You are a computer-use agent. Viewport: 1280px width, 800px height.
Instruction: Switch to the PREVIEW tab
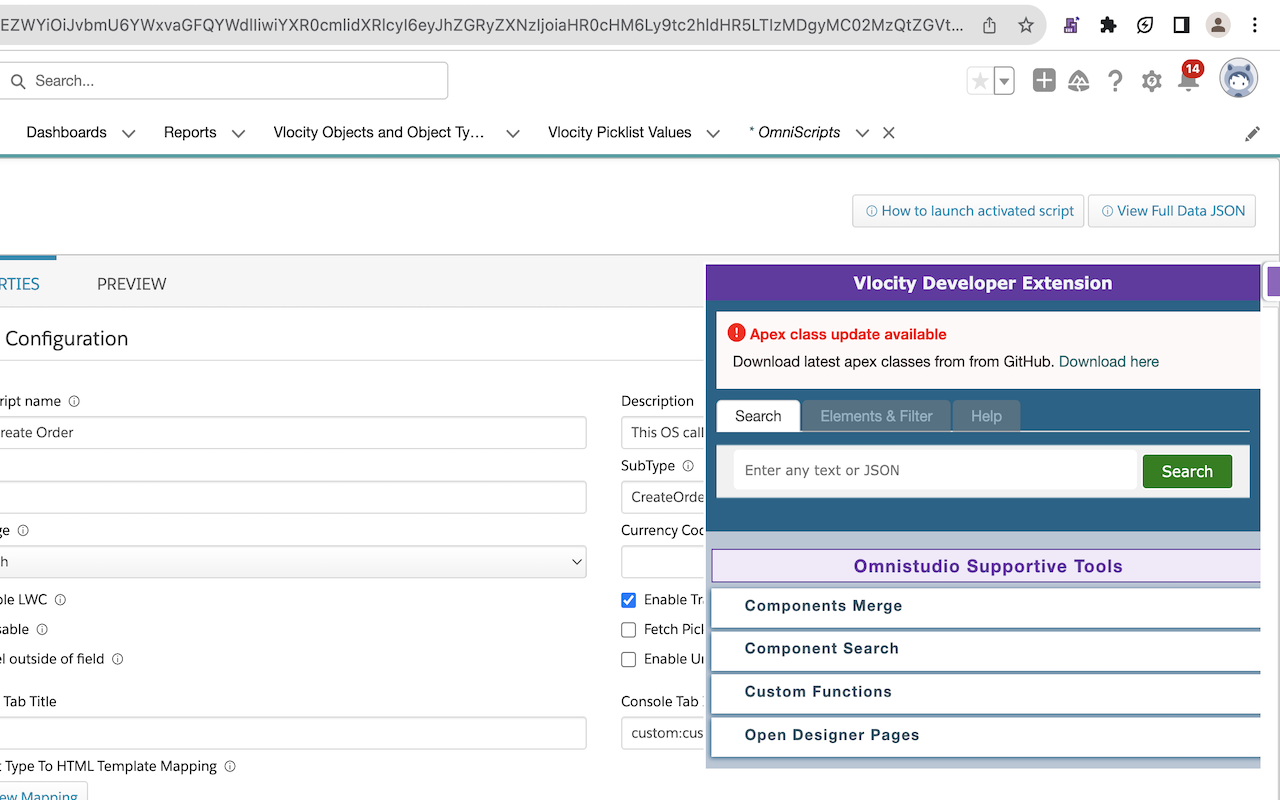[x=131, y=284]
